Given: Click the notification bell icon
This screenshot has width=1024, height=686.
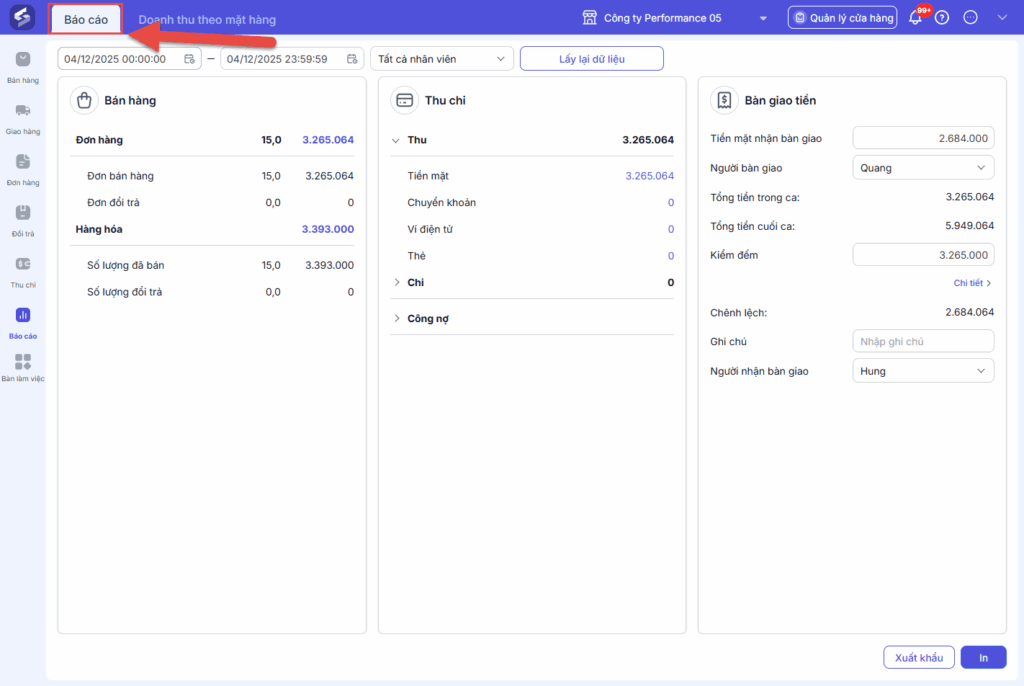Looking at the screenshot, I should (915, 18).
